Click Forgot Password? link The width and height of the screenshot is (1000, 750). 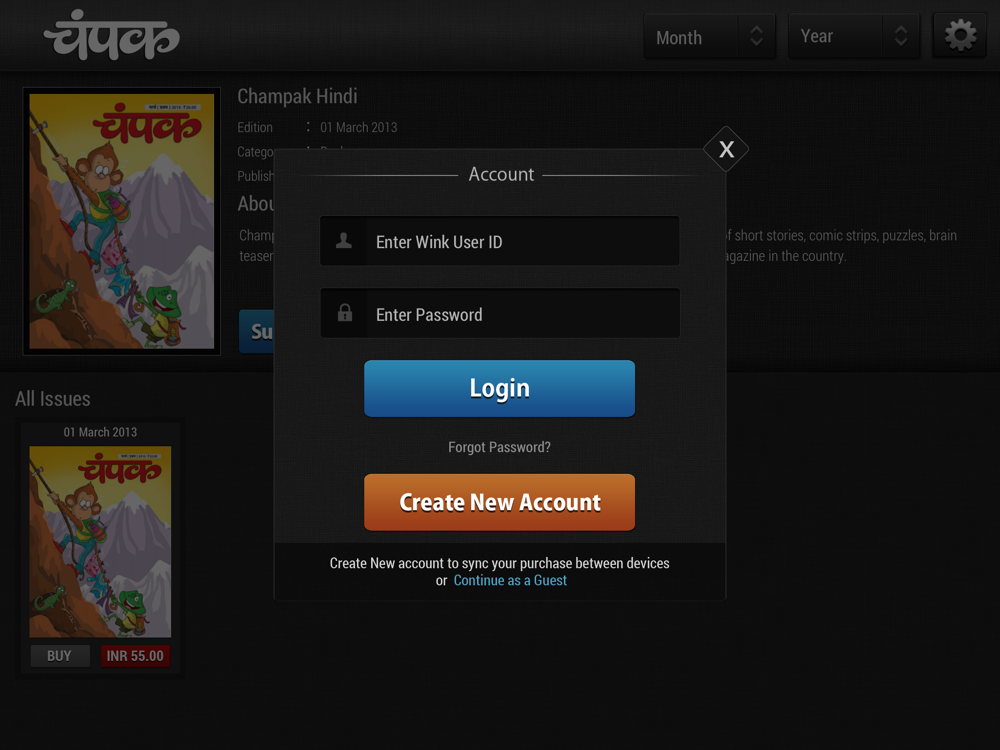coord(499,447)
